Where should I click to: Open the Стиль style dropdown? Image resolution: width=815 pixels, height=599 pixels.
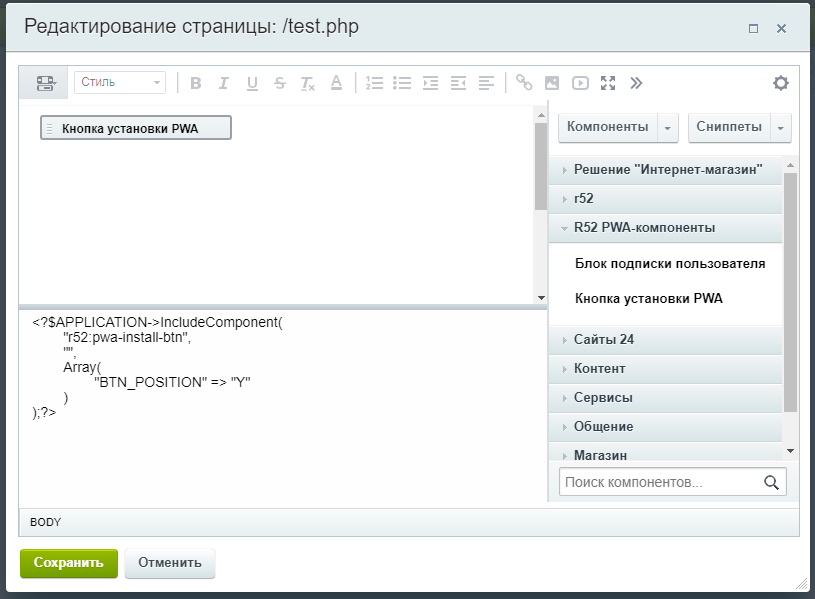tap(120, 83)
